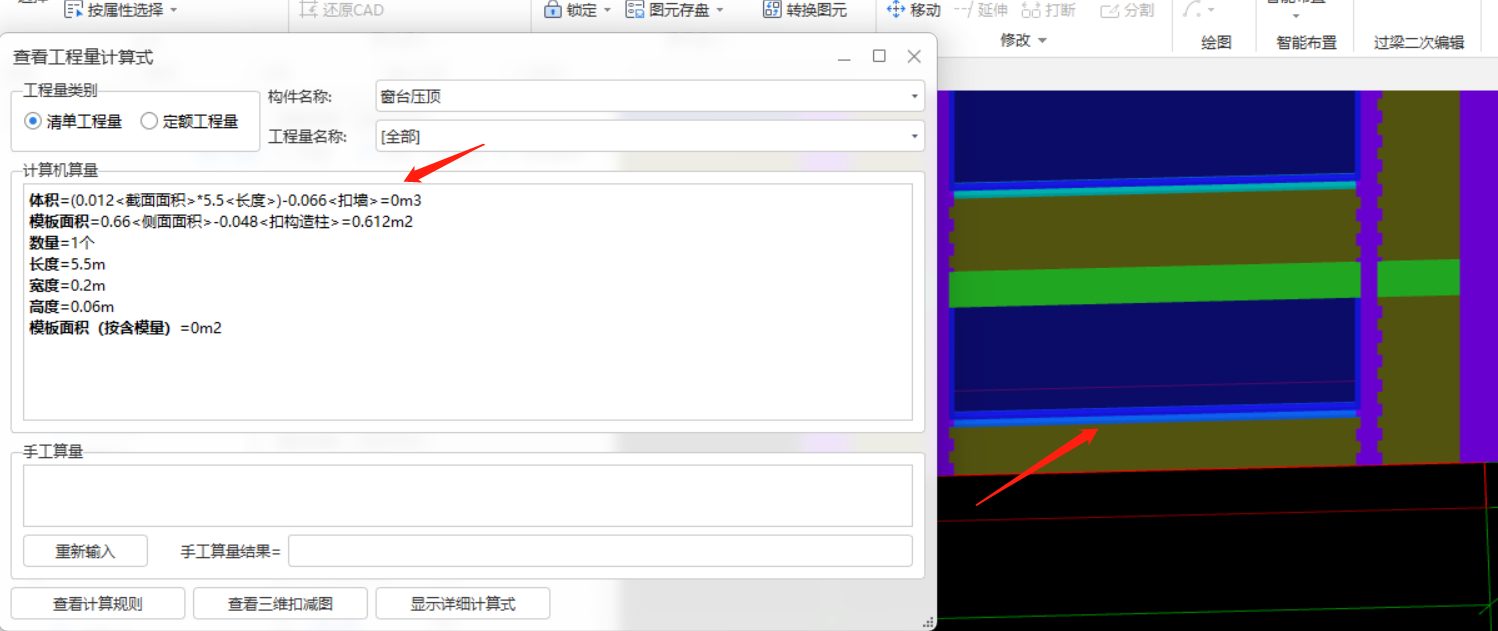Open the 工程量名称 dropdown showing [全部]
The image size is (1498, 631).
pyautogui.click(x=649, y=136)
